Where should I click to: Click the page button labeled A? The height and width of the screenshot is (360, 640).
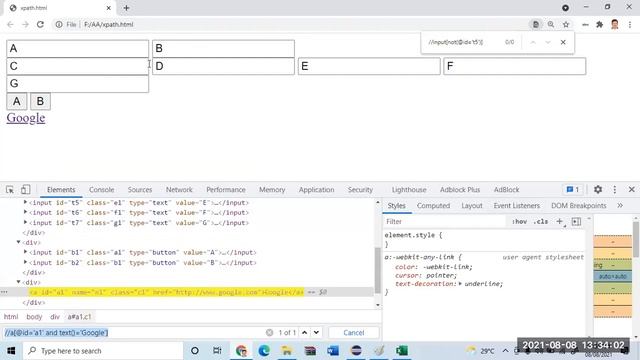[17, 101]
